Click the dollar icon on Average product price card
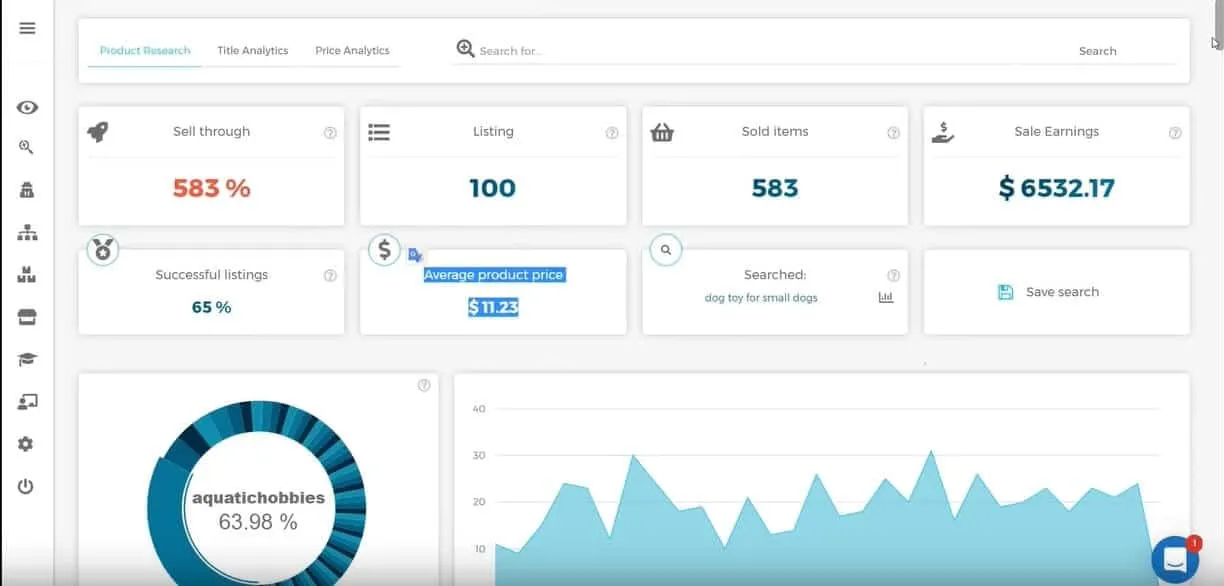 384,250
